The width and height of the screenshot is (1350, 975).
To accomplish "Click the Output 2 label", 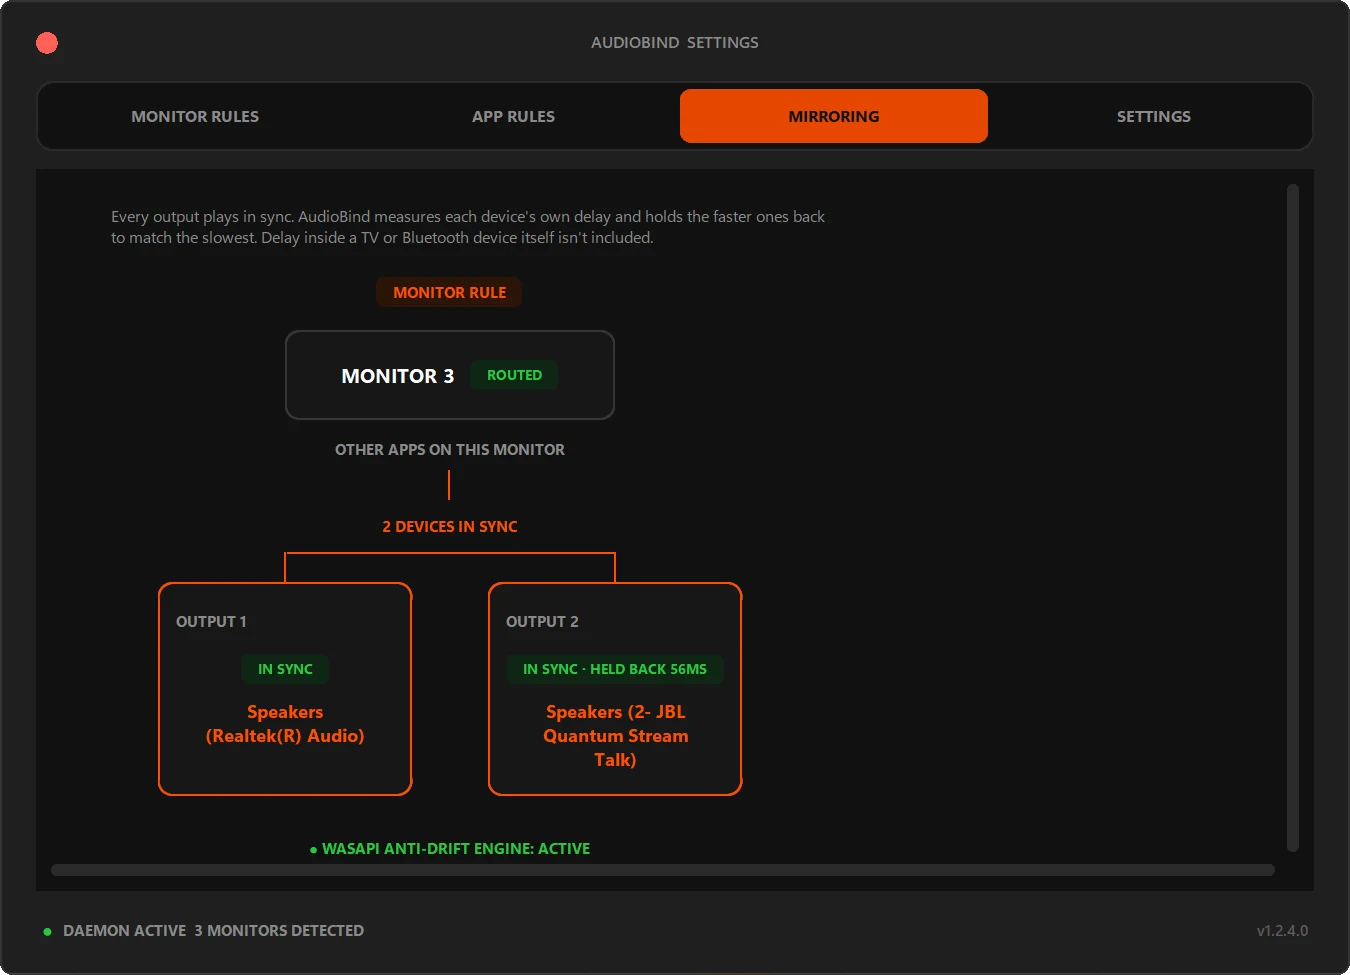I will (x=542, y=622).
